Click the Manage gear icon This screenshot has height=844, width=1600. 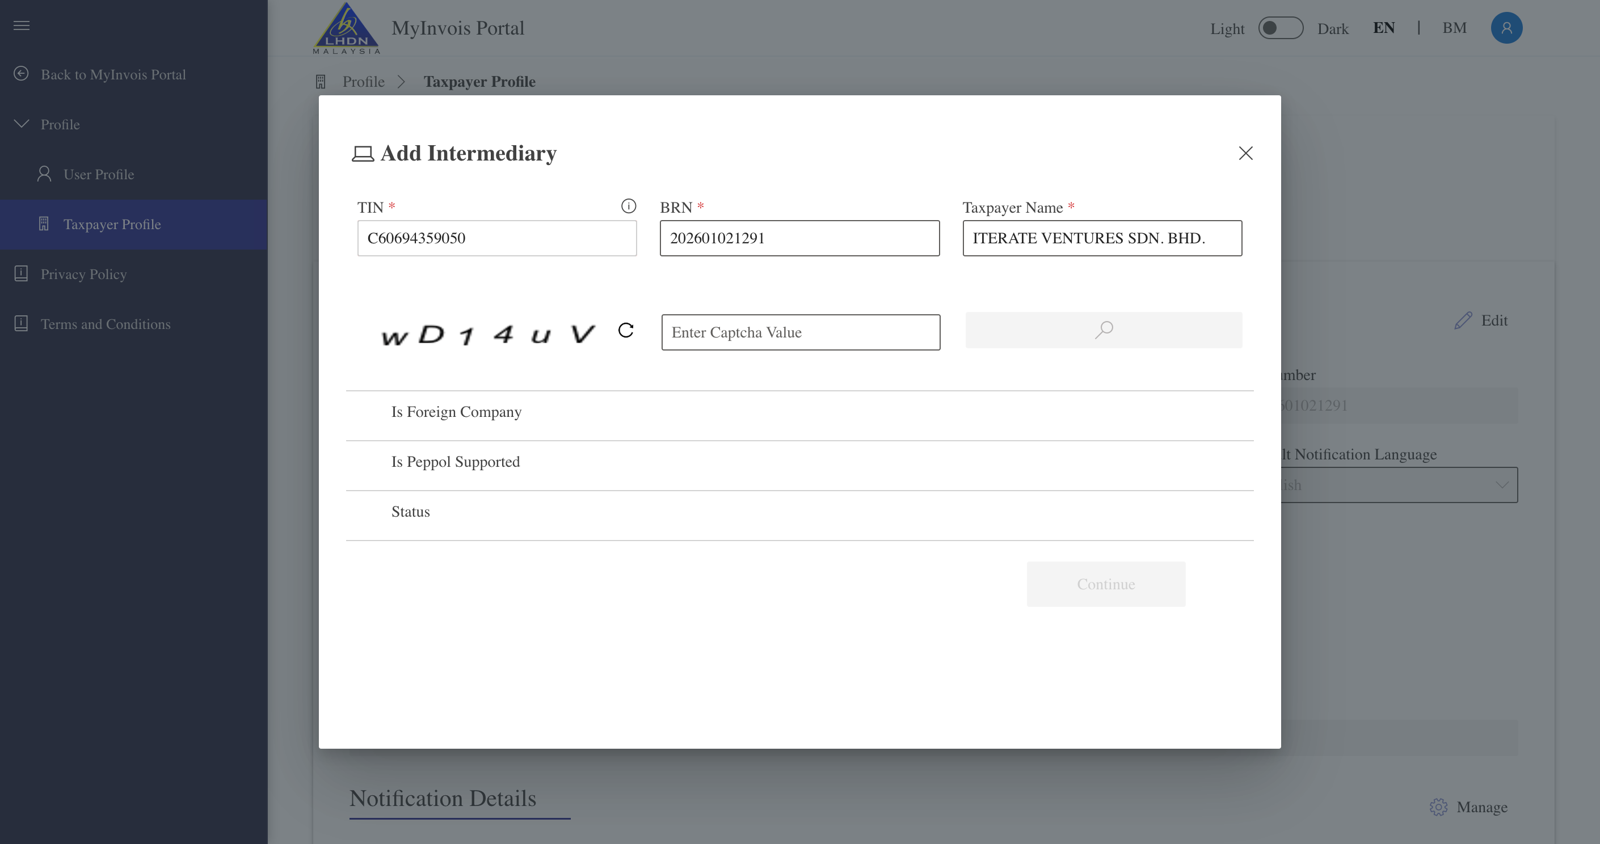click(1438, 807)
